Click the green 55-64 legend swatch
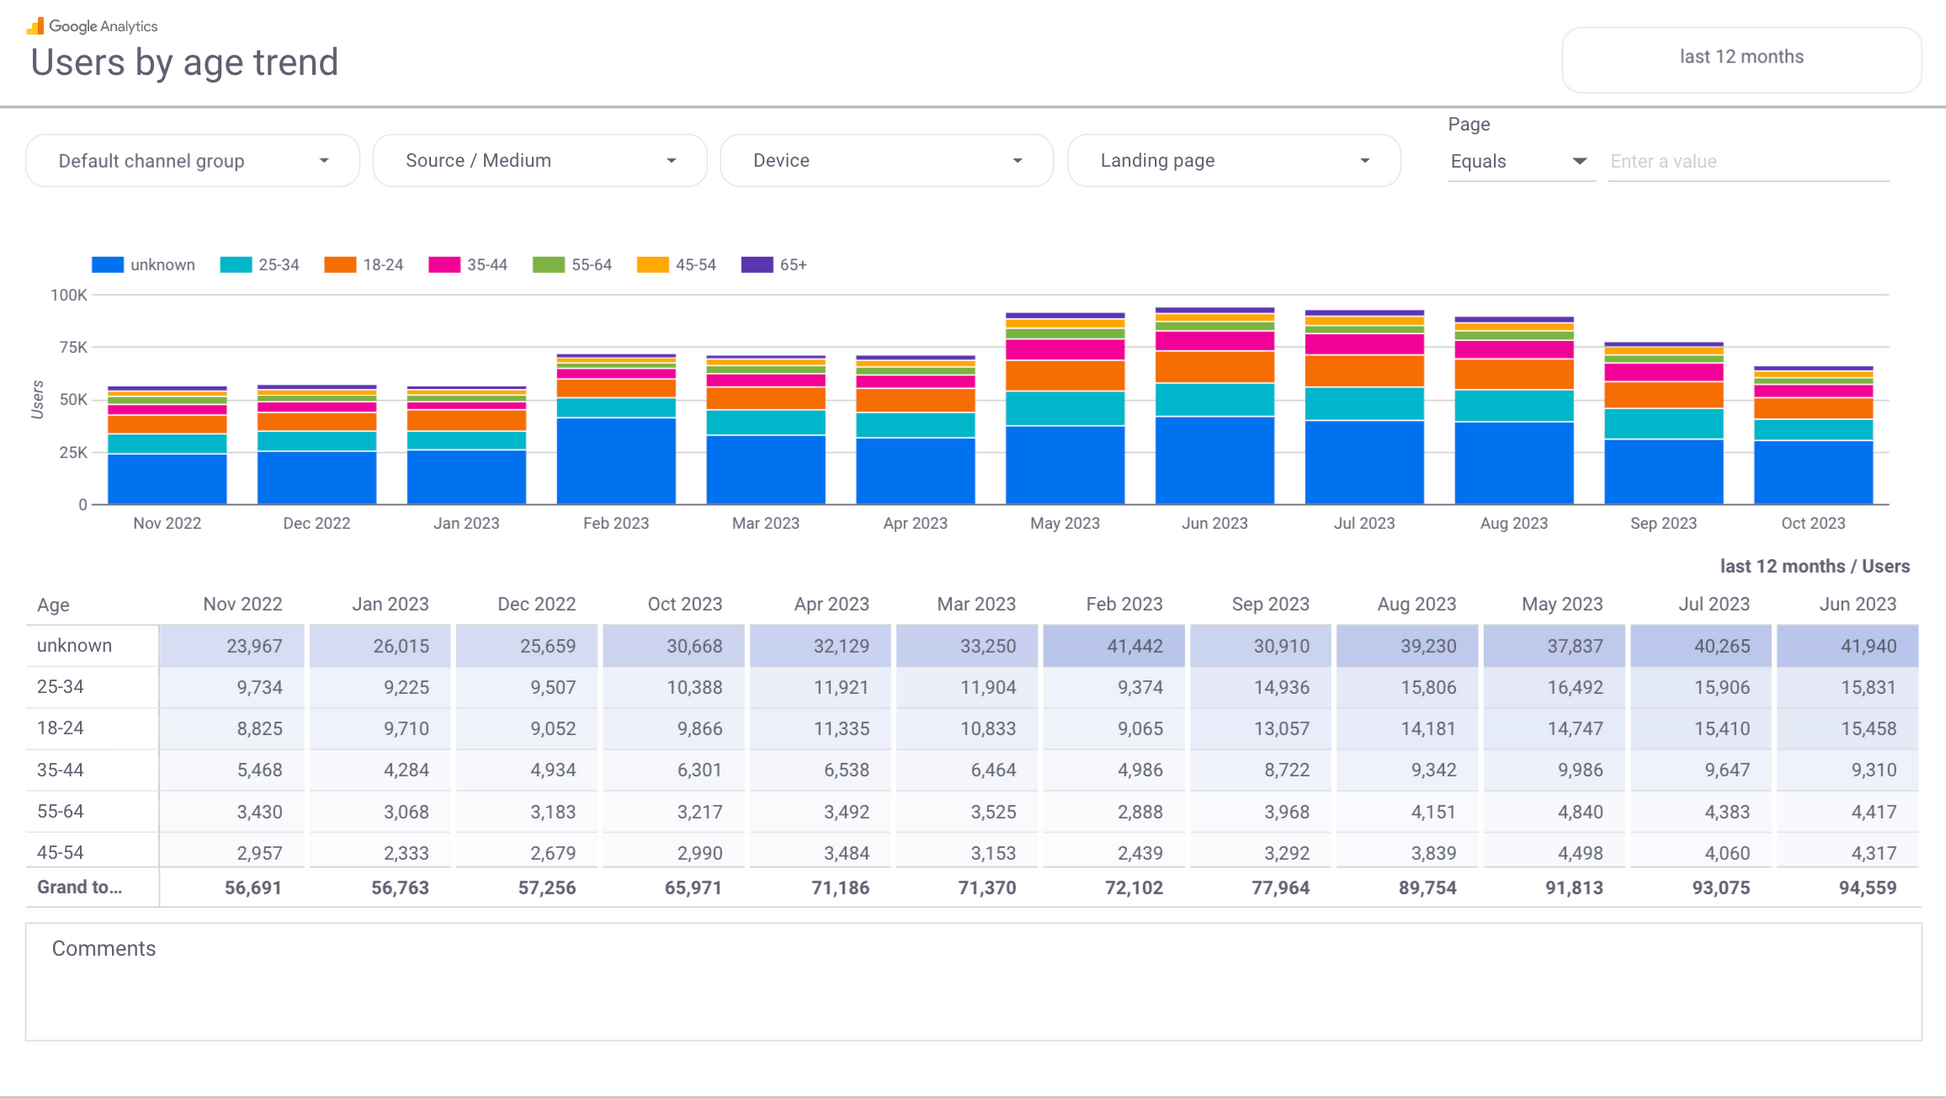The height and width of the screenshot is (1098, 1946). pyautogui.click(x=548, y=265)
